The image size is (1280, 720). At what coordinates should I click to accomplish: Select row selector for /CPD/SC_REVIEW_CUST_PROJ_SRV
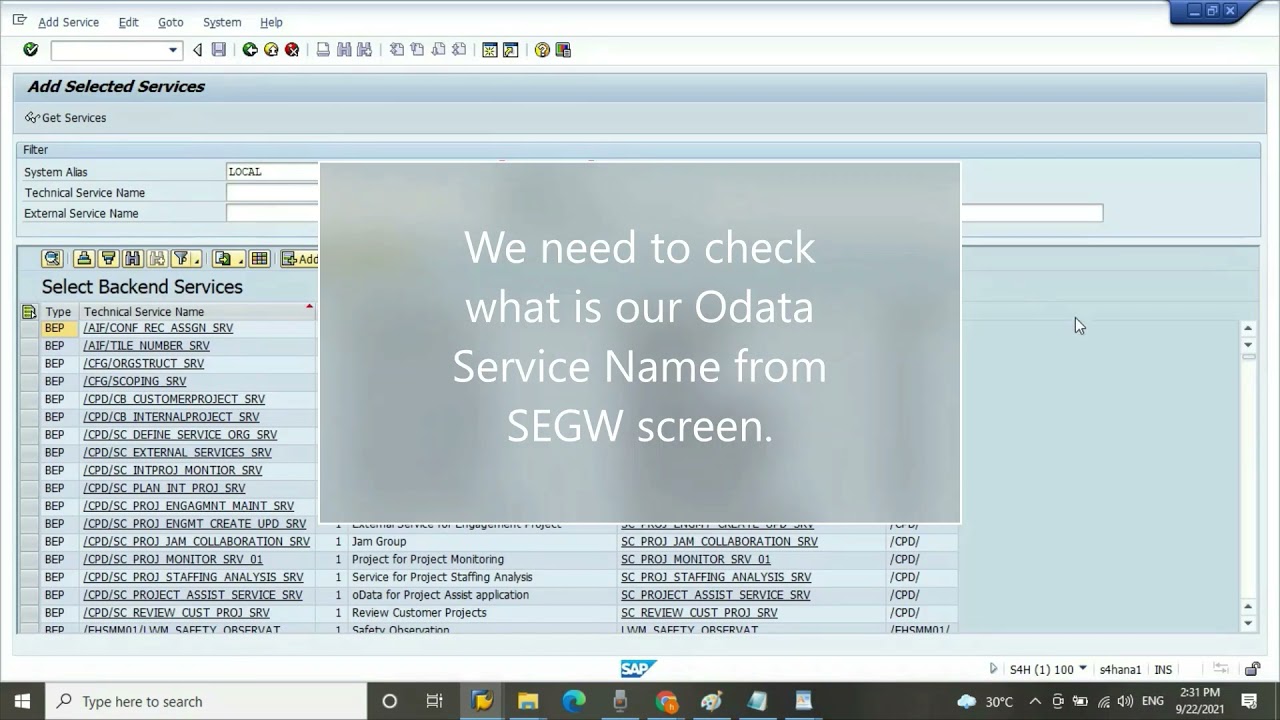pyautogui.click(x=29, y=613)
